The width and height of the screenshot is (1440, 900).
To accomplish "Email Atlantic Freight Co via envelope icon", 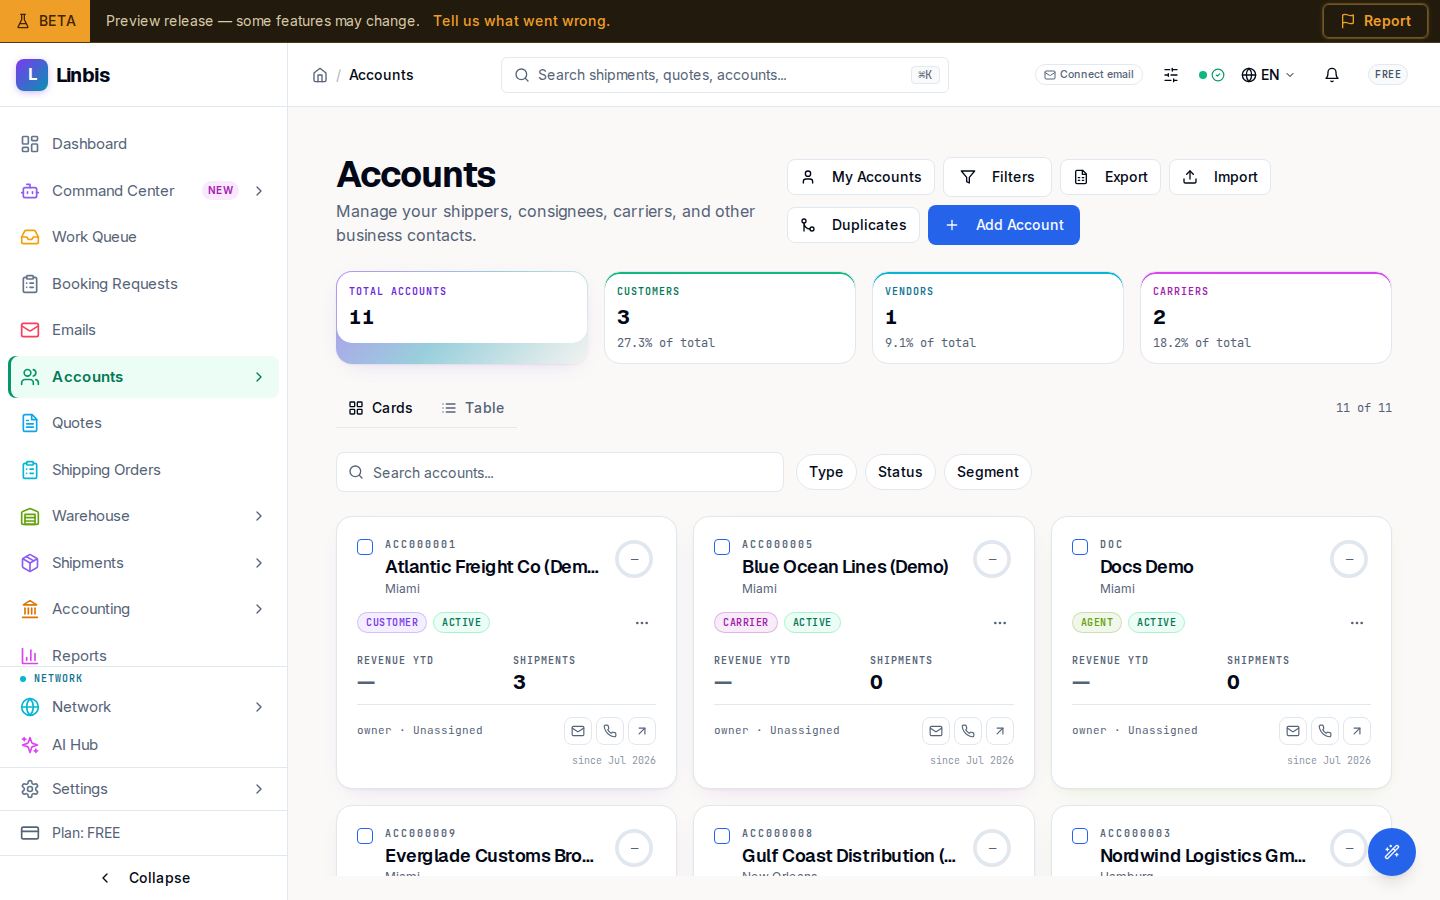I will (578, 731).
